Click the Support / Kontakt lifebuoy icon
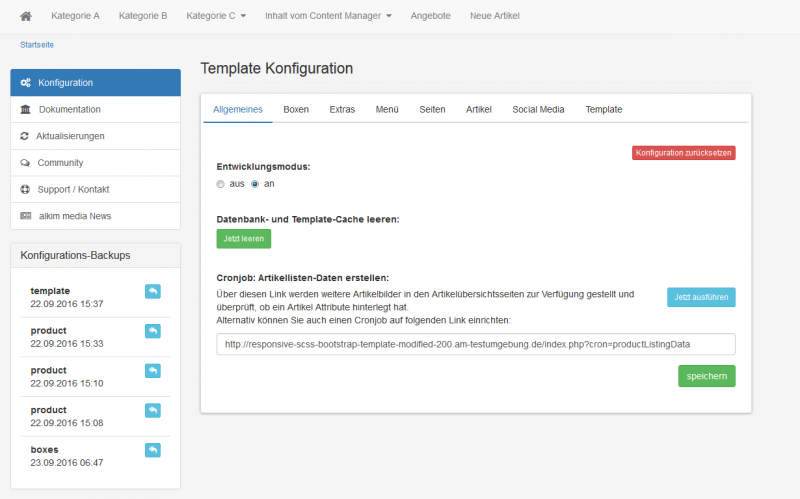 point(25,189)
